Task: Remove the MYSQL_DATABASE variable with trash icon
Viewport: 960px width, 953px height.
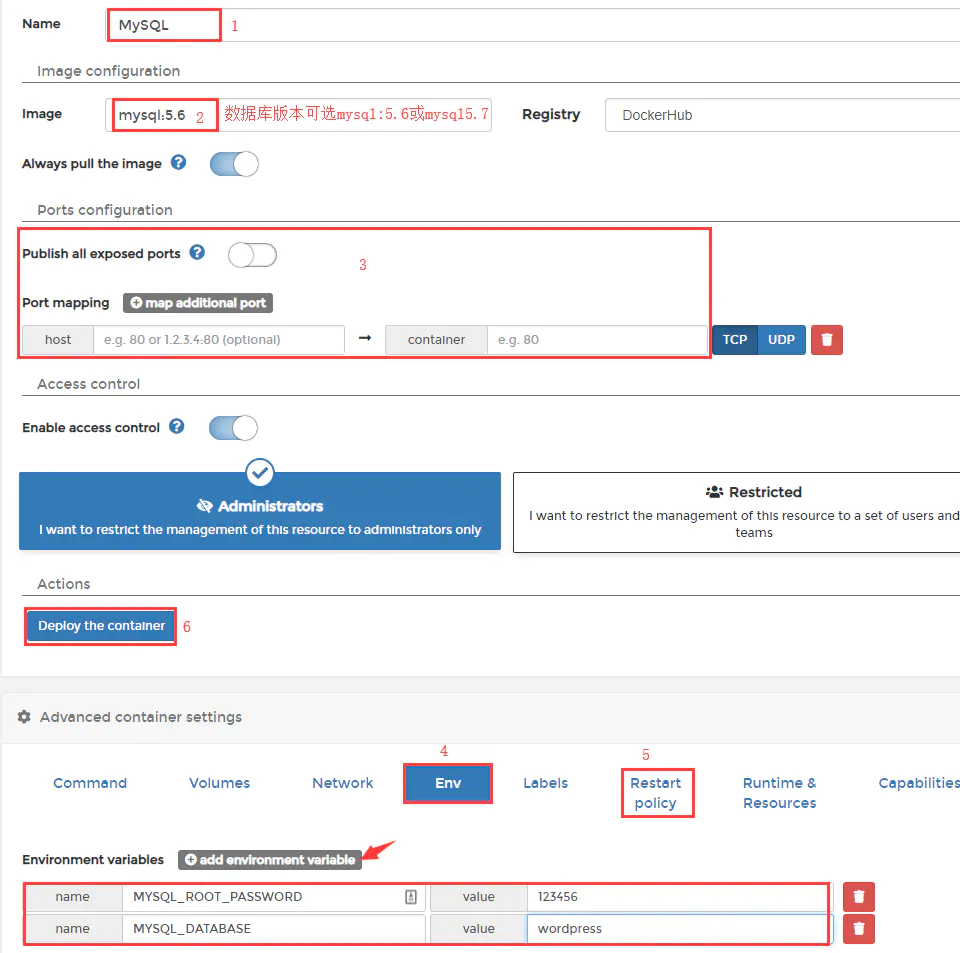Action: pyautogui.click(x=858, y=929)
